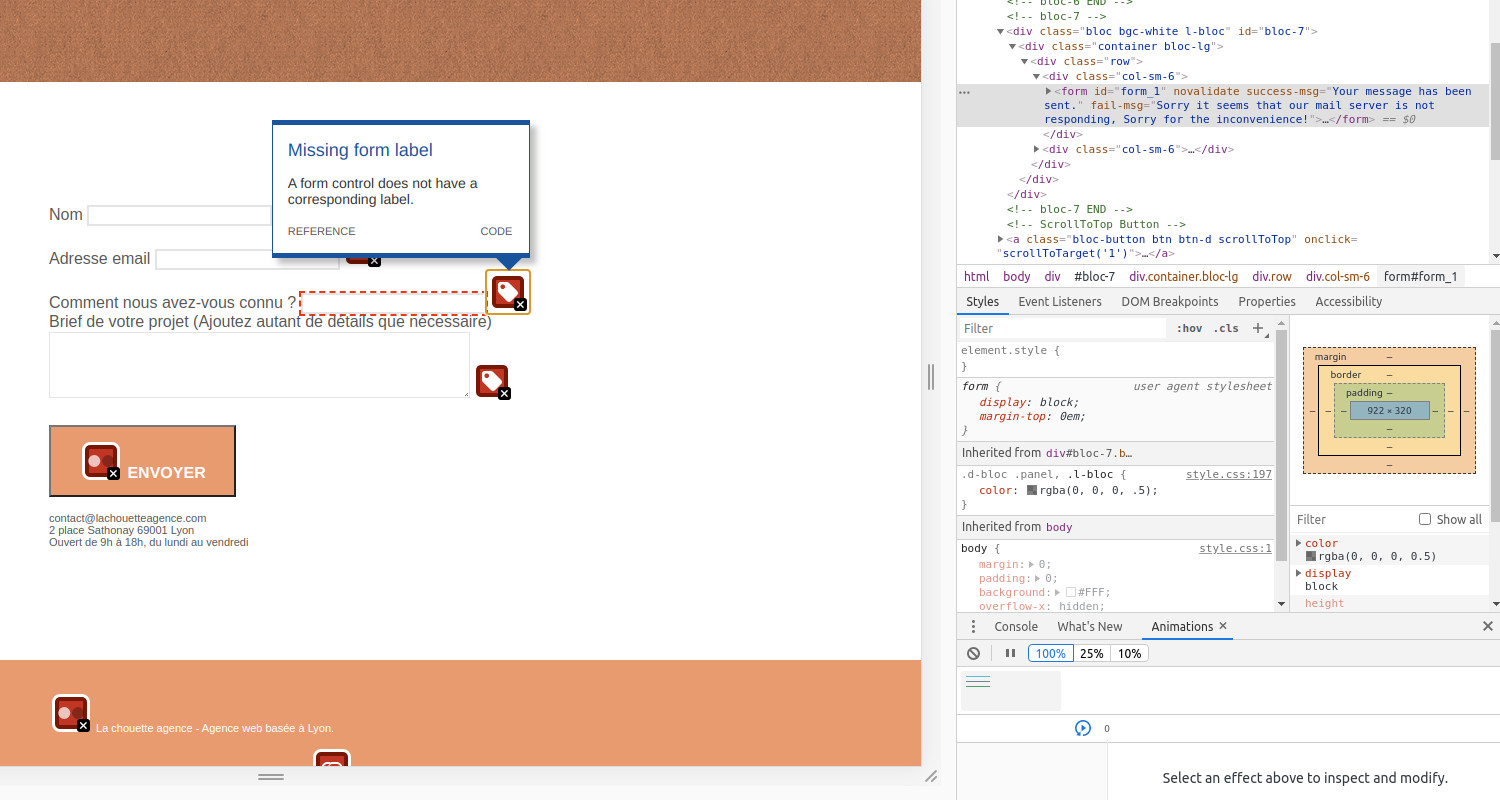Toggle the .cls element classes panel
The width and height of the screenshot is (1500, 800).
point(1226,328)
